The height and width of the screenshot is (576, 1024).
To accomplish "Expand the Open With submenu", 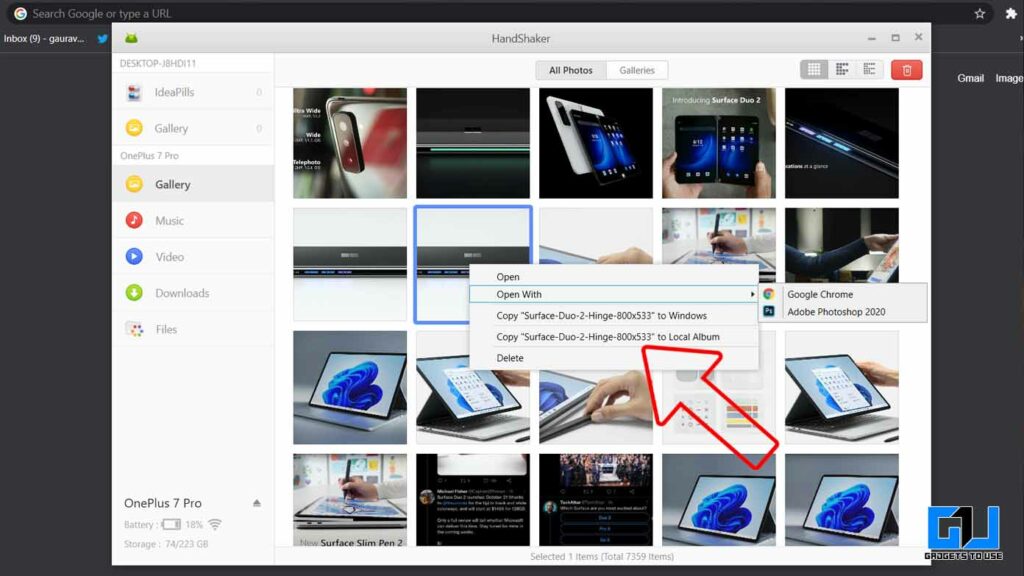I will pyautogui.click(x=614, y=295).
